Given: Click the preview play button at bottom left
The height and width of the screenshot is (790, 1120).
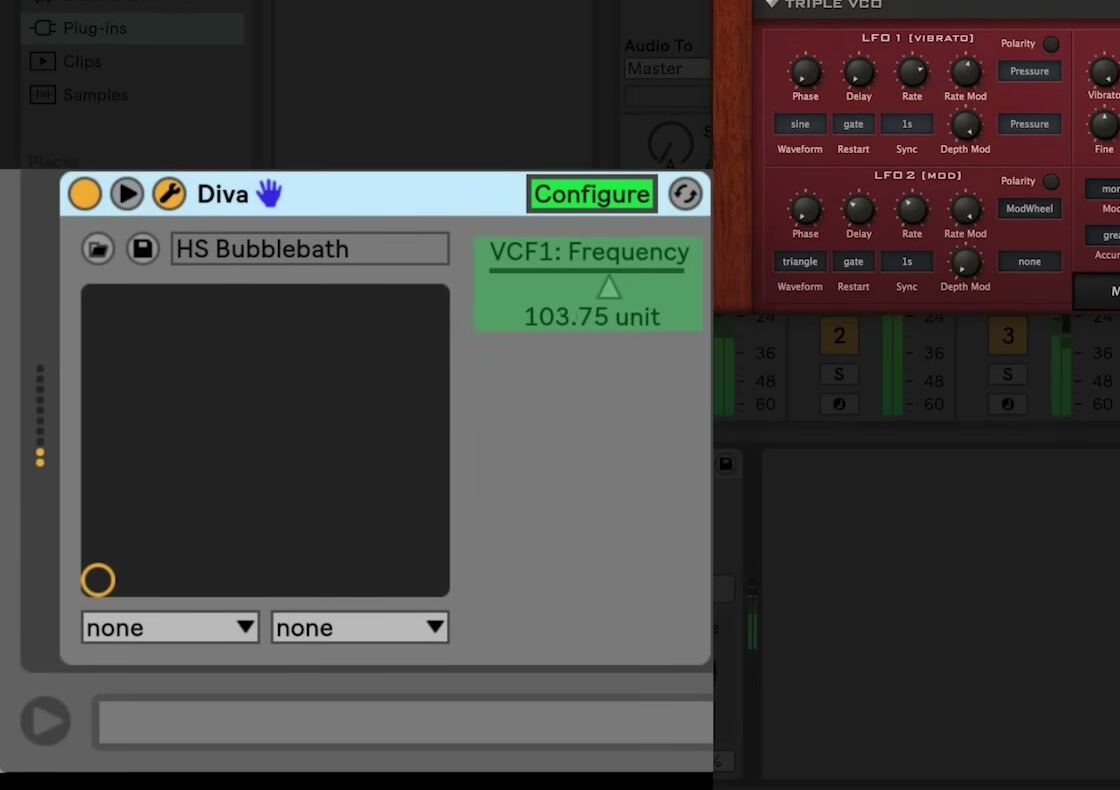Looking at the screenshot, I should pyautogui.click(x=46, y=721).
